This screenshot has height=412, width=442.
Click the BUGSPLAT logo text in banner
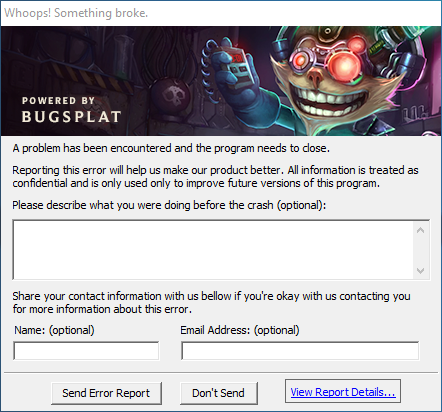click(71, 117)
